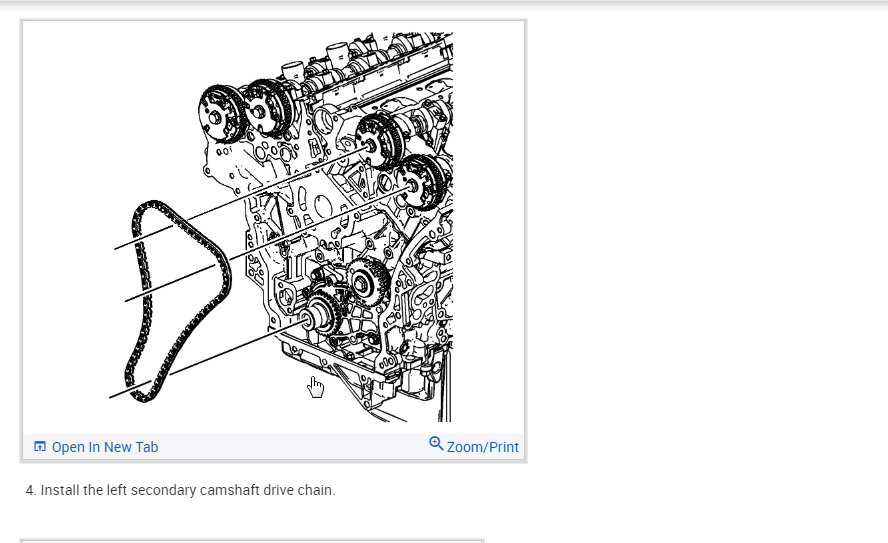Image resolution: width=888 pixels, height=543 pixels.
Task: Click the upper right-bank camshaft sprocket with a leader line
Action: [x=379, y=140]
